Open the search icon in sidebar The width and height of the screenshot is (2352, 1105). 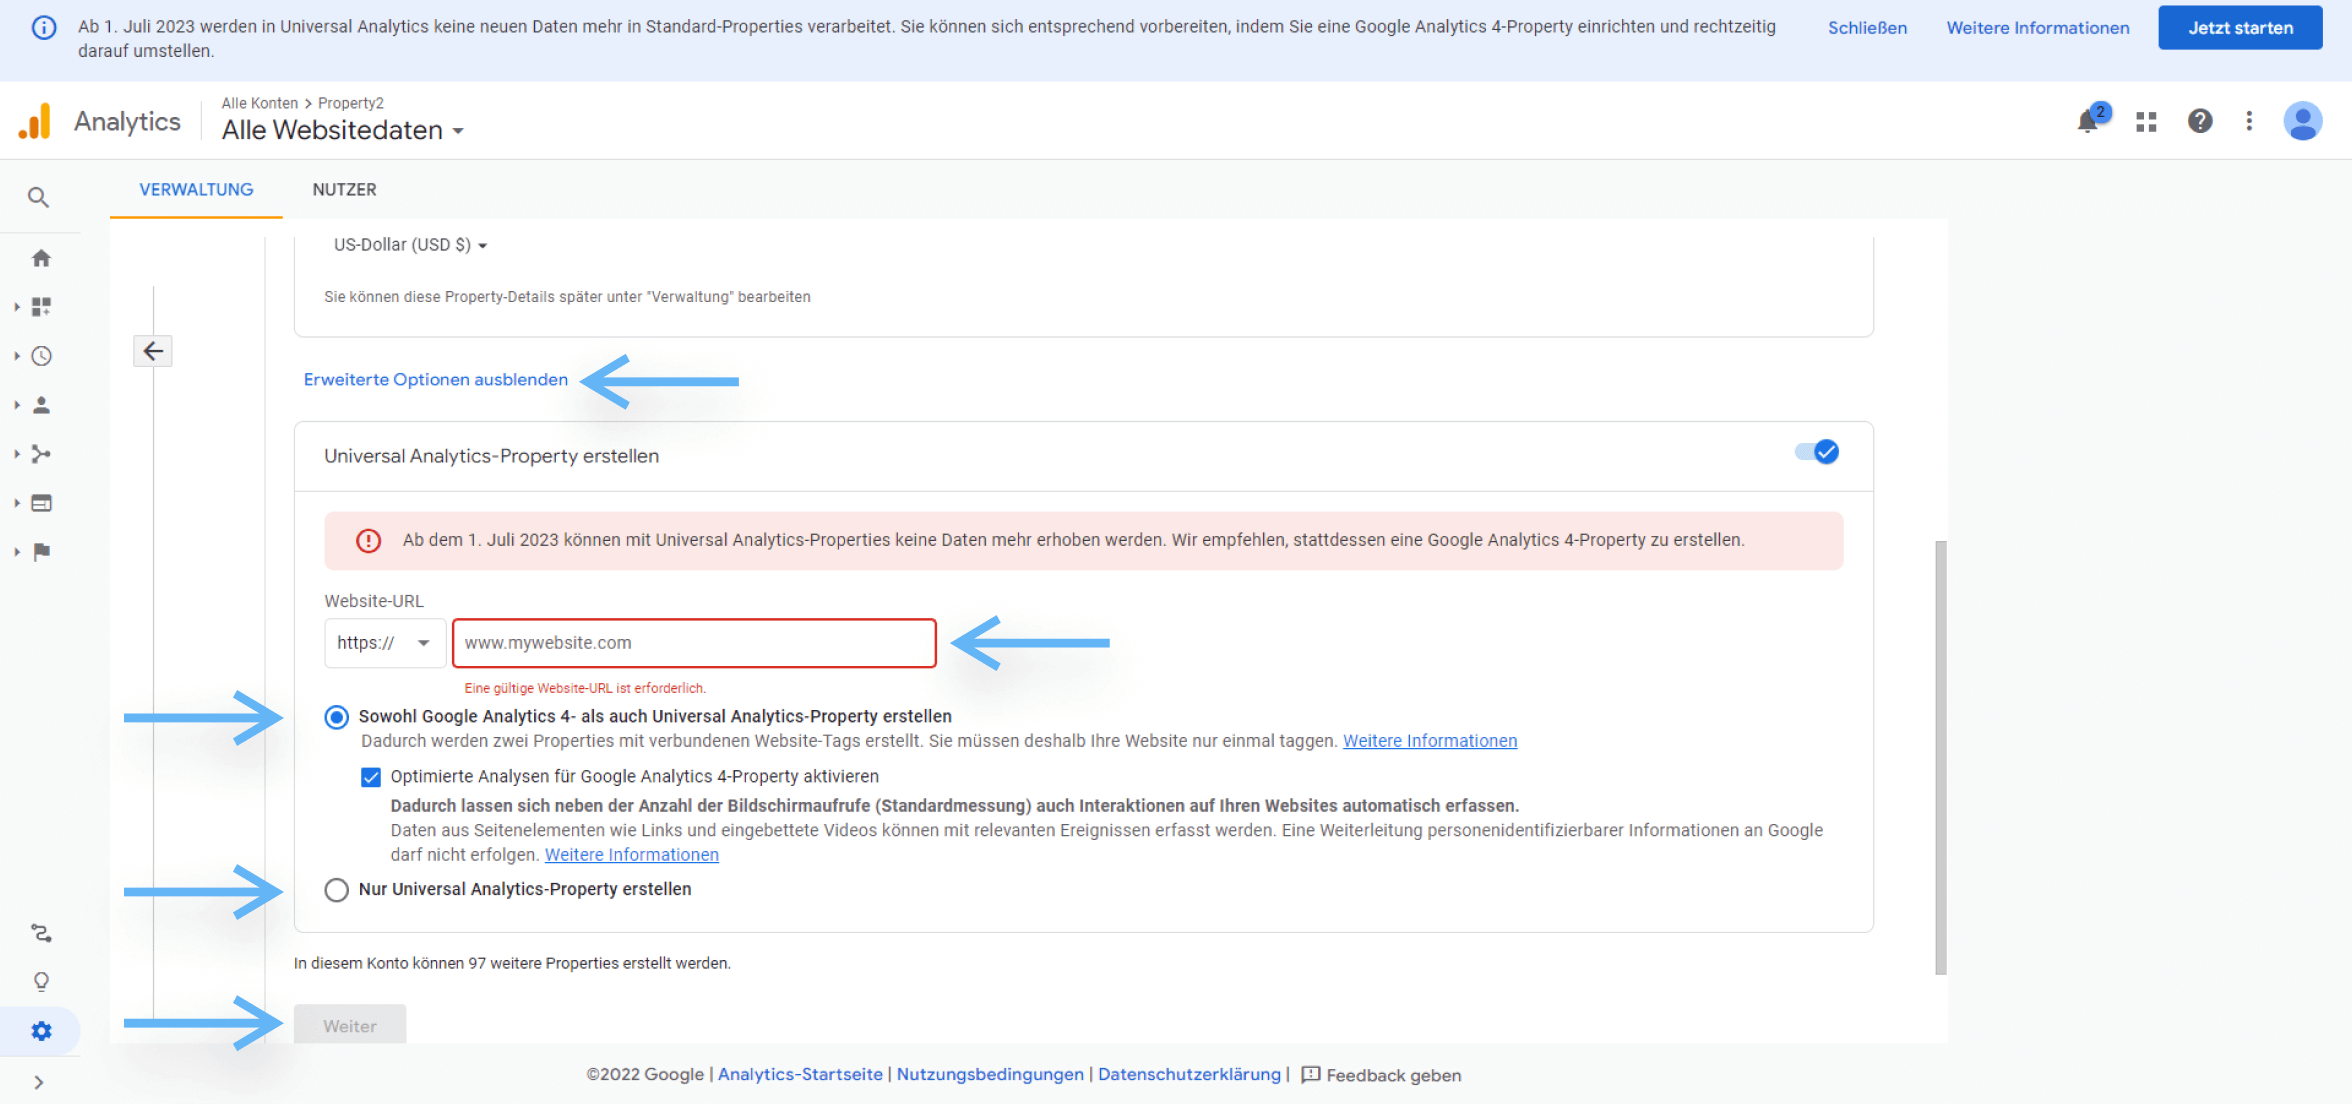pos(38,197)
